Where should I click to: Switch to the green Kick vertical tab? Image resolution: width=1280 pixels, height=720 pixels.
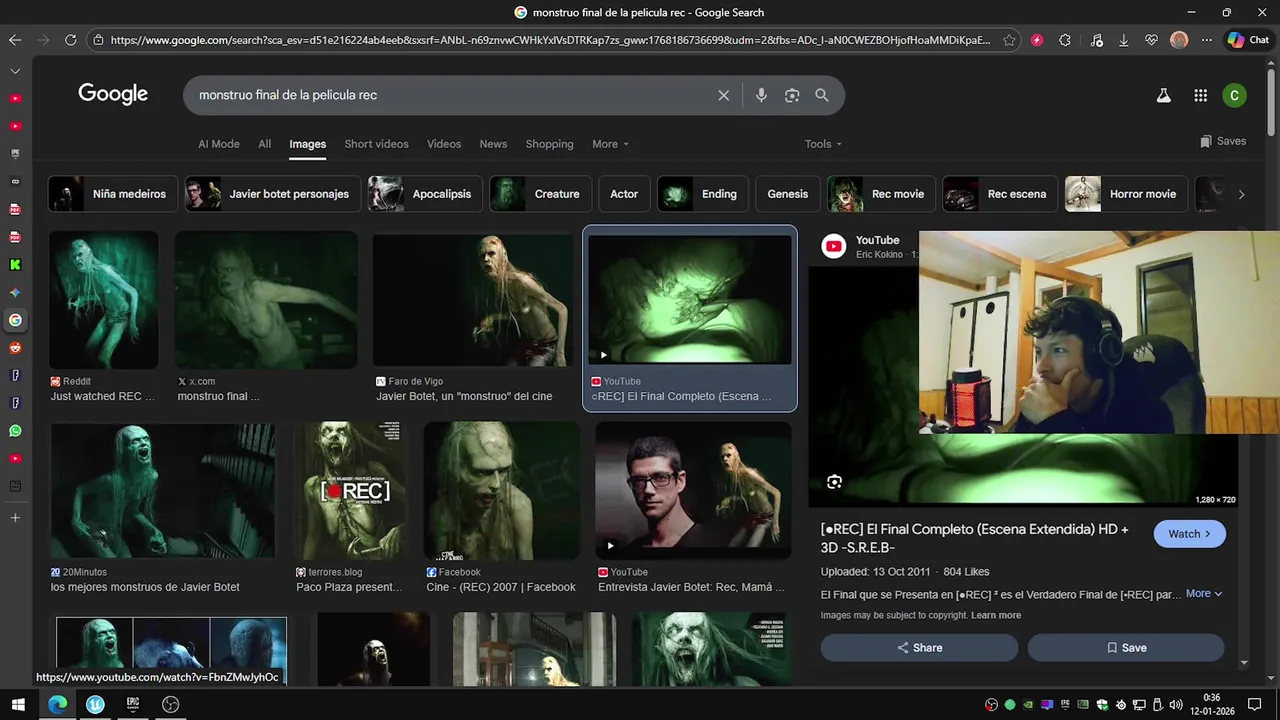[x=15, y=265]
